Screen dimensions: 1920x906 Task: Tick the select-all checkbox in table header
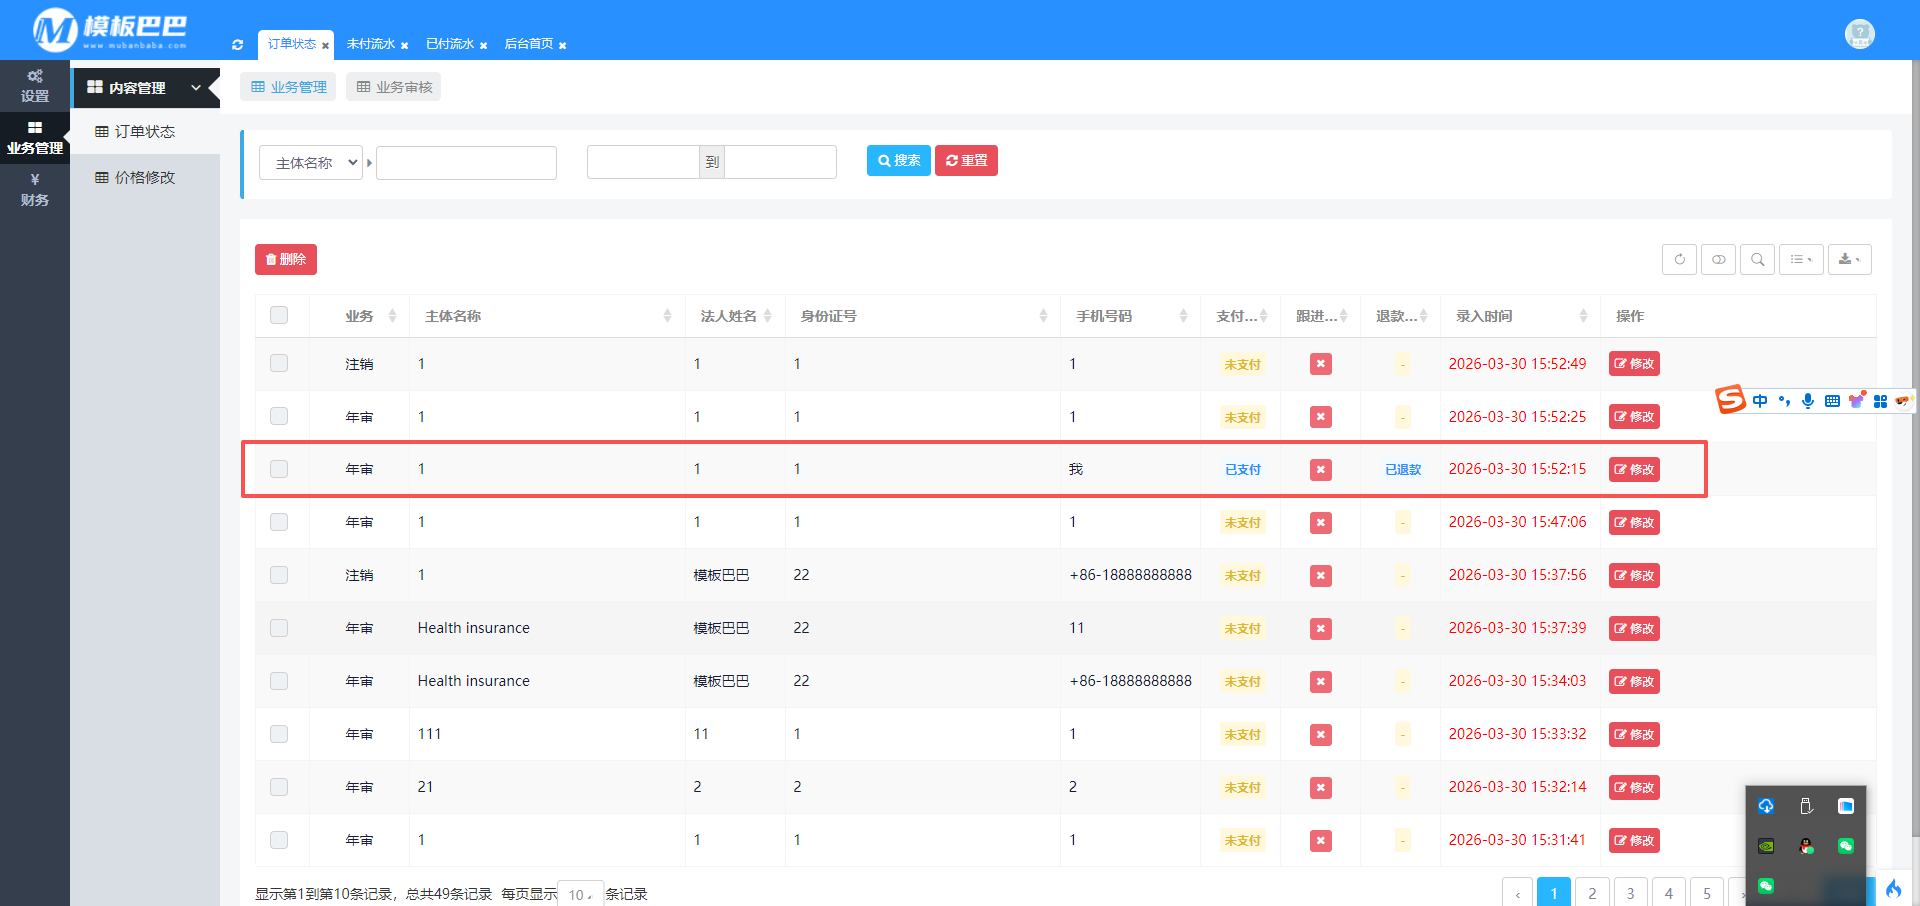click(x=279, y=316)
